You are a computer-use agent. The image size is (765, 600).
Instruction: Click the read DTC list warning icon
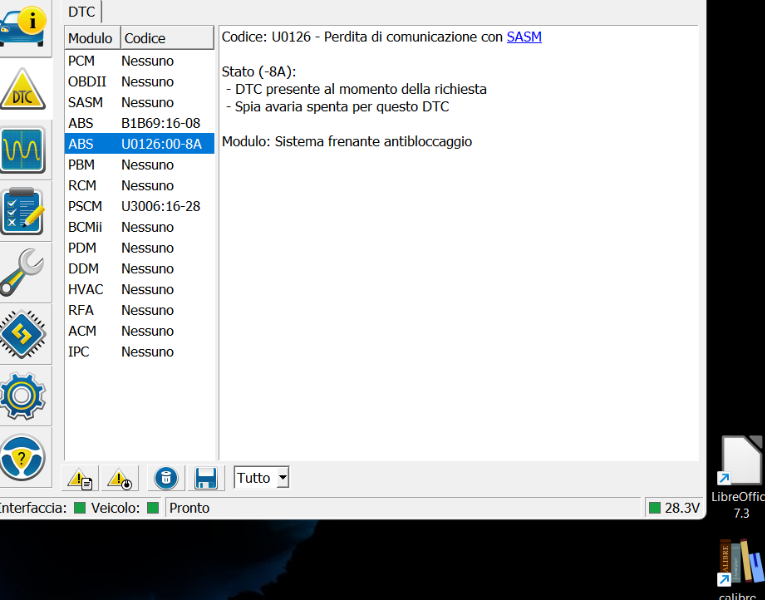[x=80, y=478]
